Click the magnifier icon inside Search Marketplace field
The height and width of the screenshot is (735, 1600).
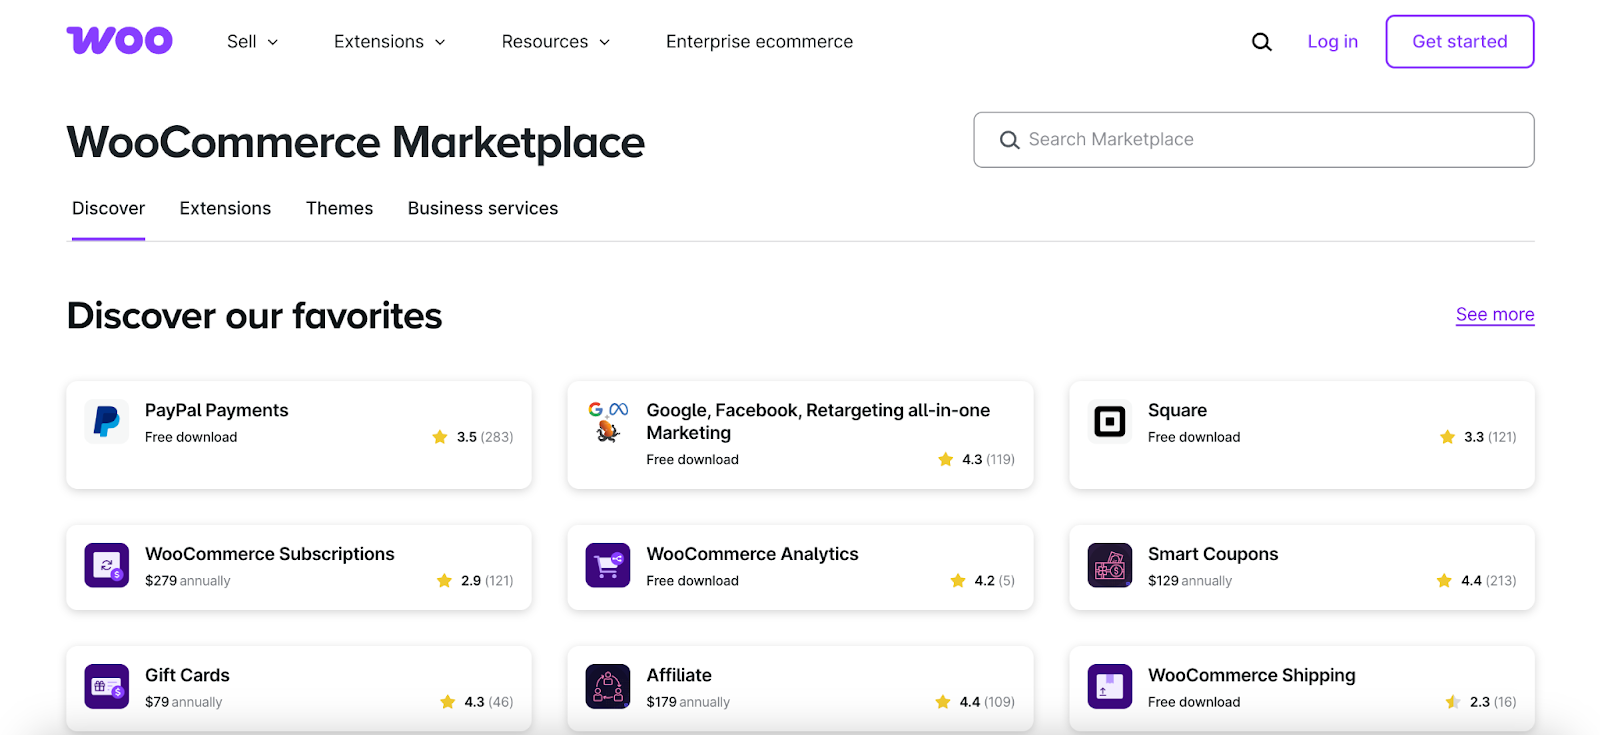pos(1010,140)
